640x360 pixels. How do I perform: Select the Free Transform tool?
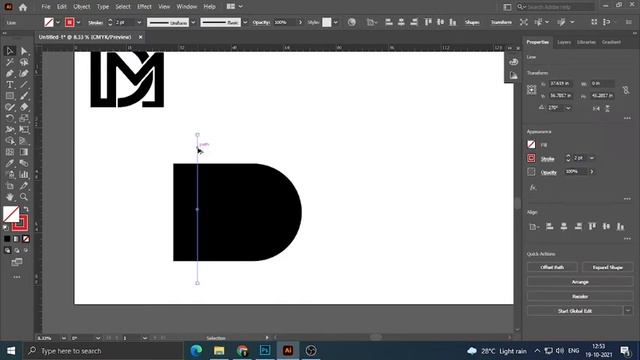(x=24, y=130)
